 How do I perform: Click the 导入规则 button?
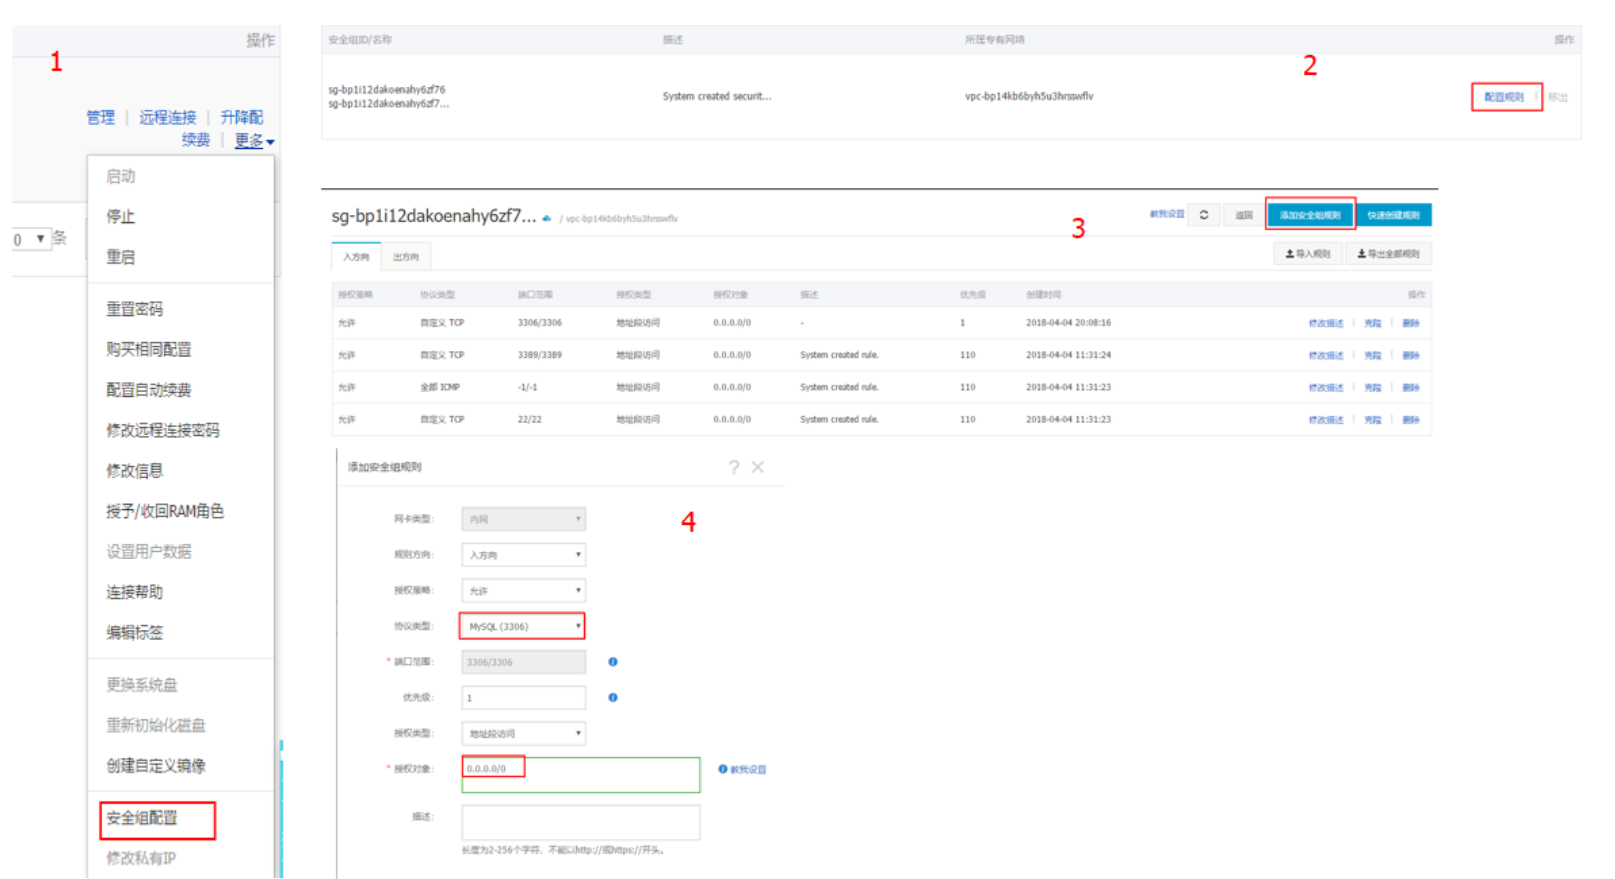coord(1308,254)
